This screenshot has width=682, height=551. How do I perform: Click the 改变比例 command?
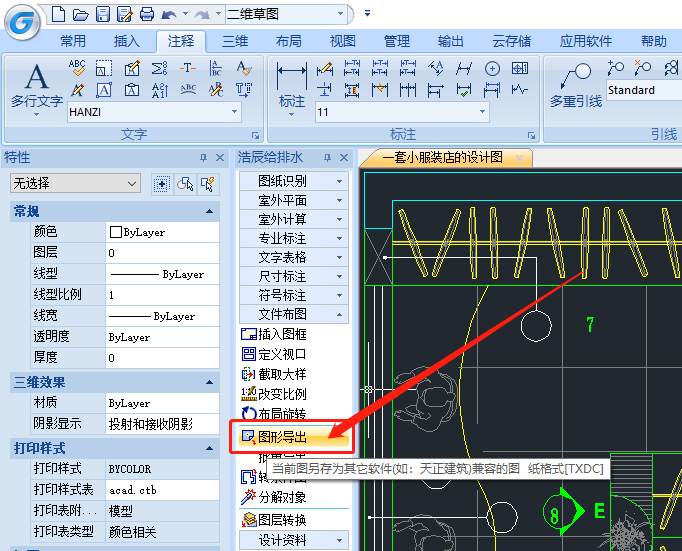point(274,394)
